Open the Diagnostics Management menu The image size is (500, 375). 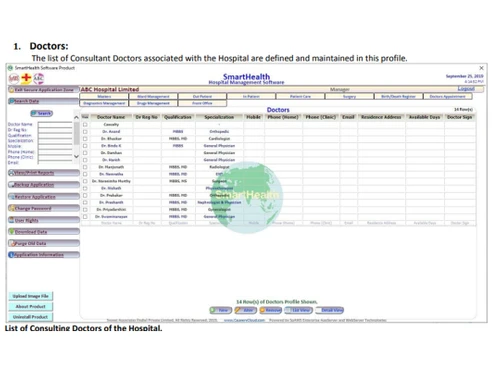(x=104, y=103)
